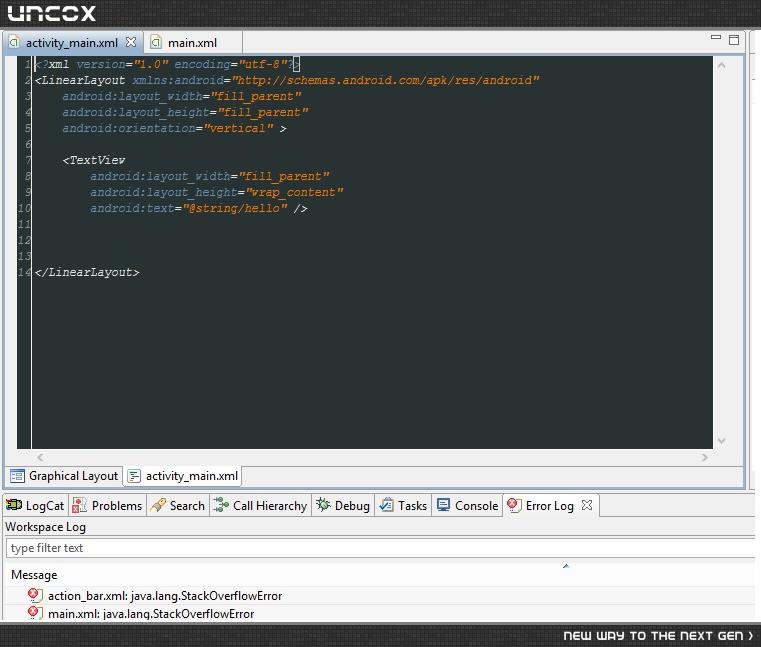Click the Graphical Layout tab icon
The width and height of the screenshot is (761, 647).
coord(17,476)
